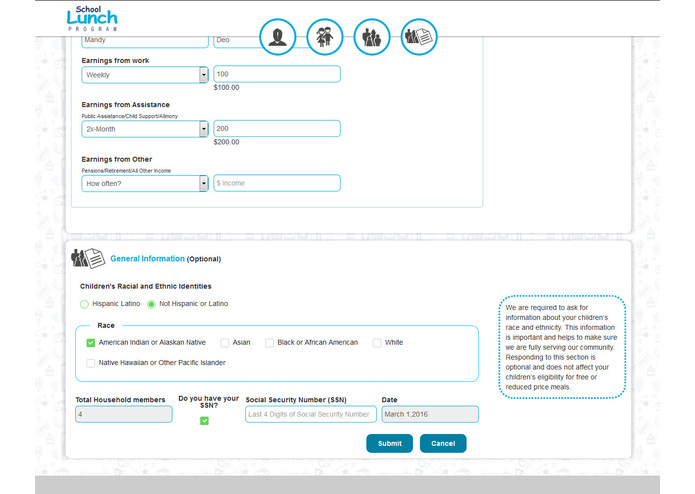This screenshot has width=695, height=494.
Task: Go to the family document step icon
Action: click(x=419, y=37)
